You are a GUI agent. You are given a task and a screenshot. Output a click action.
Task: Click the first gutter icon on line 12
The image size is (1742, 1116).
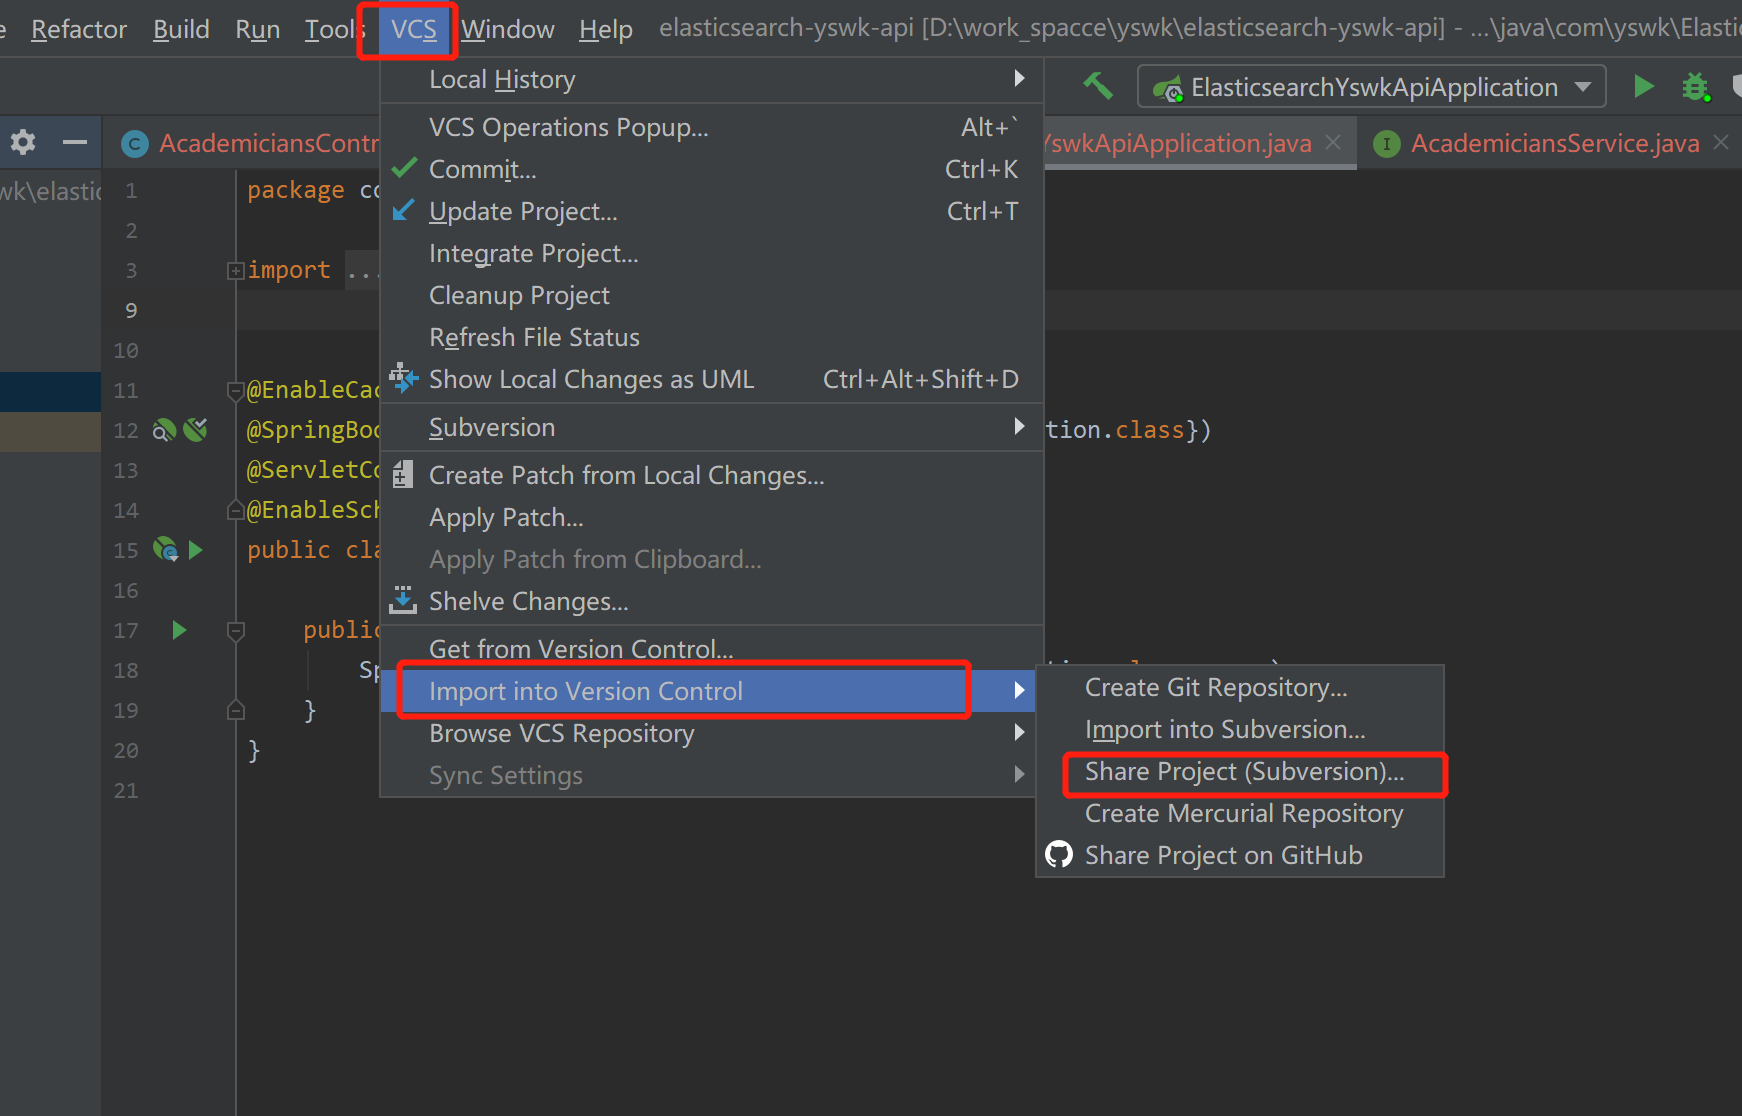tap(164, 430)
